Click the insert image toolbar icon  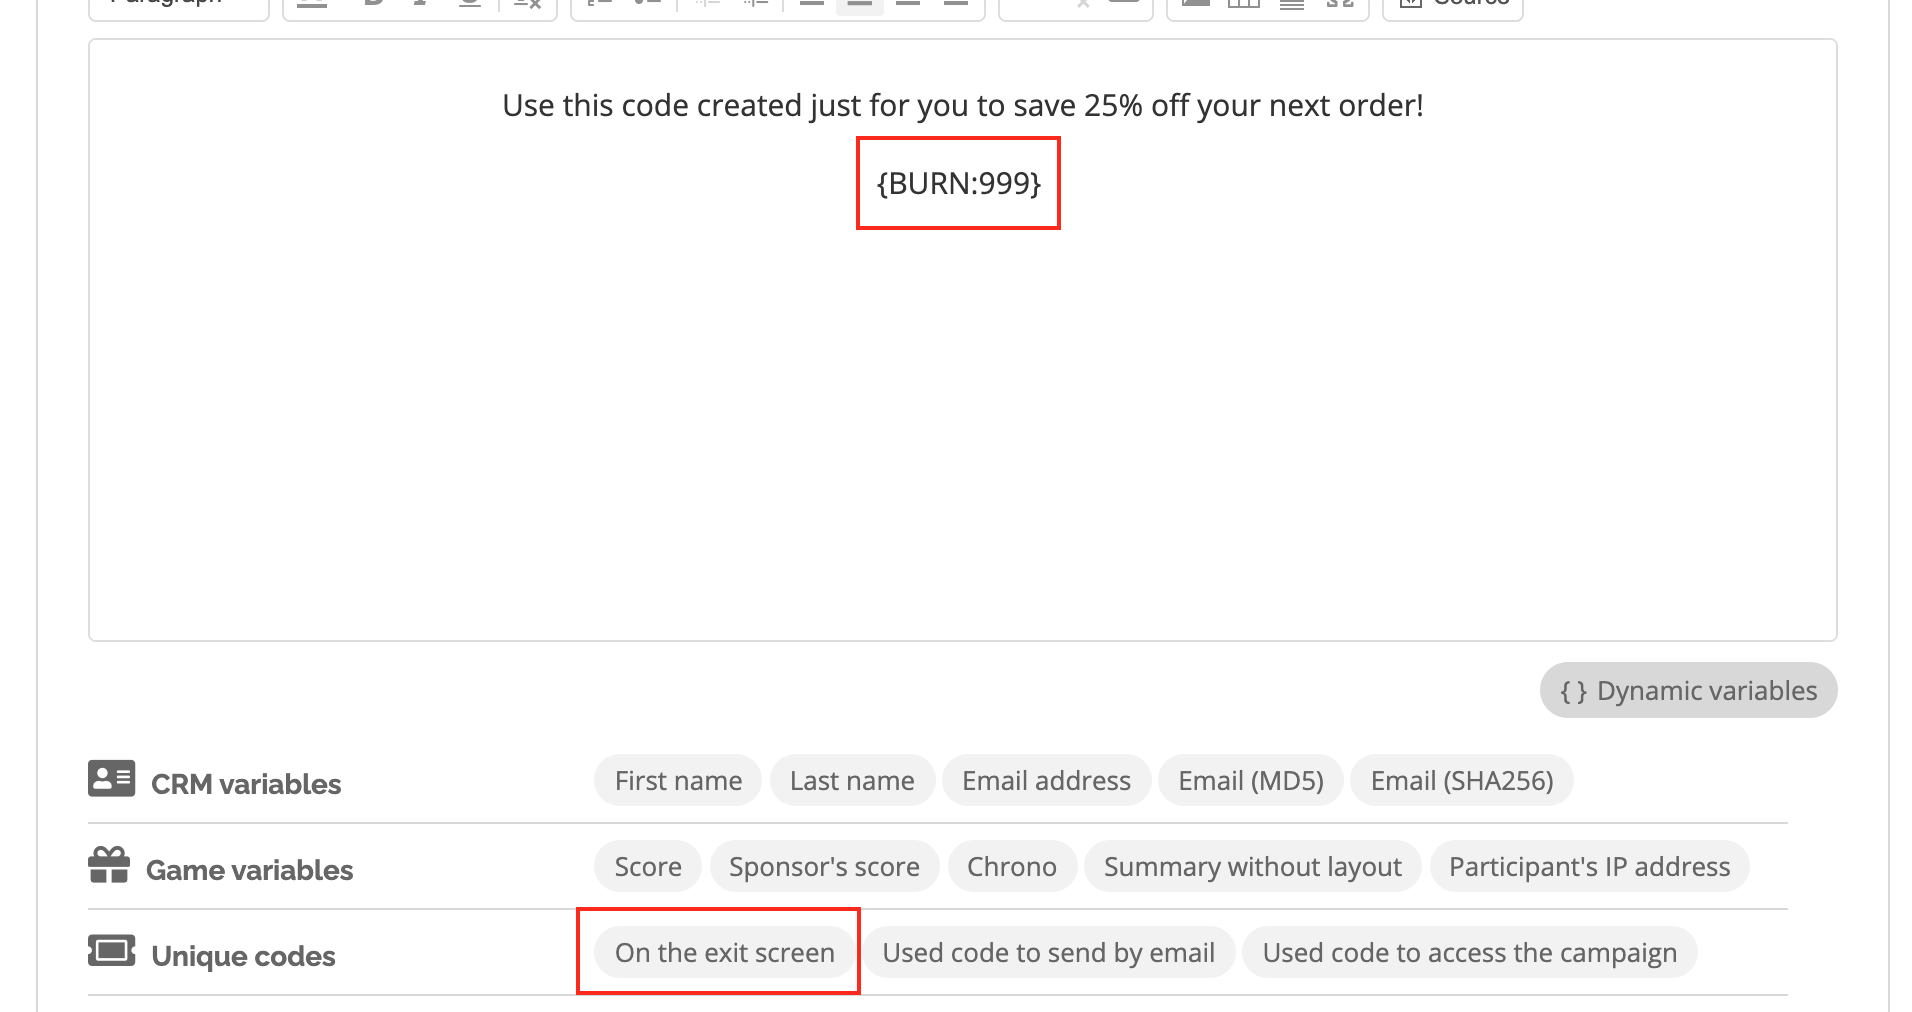[x=1195, y=4]
